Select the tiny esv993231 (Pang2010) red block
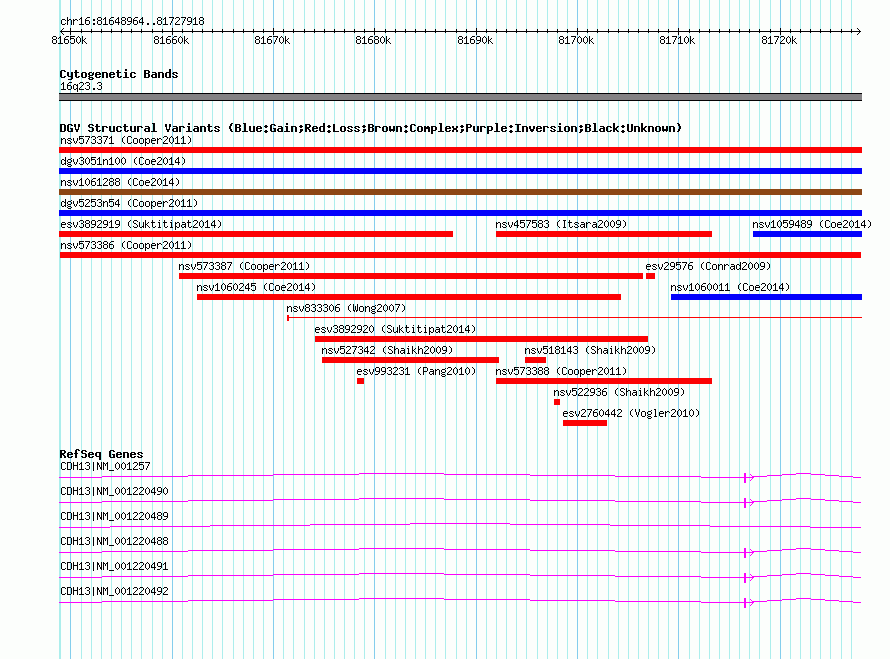890x659 pixels. click(360, 381)
